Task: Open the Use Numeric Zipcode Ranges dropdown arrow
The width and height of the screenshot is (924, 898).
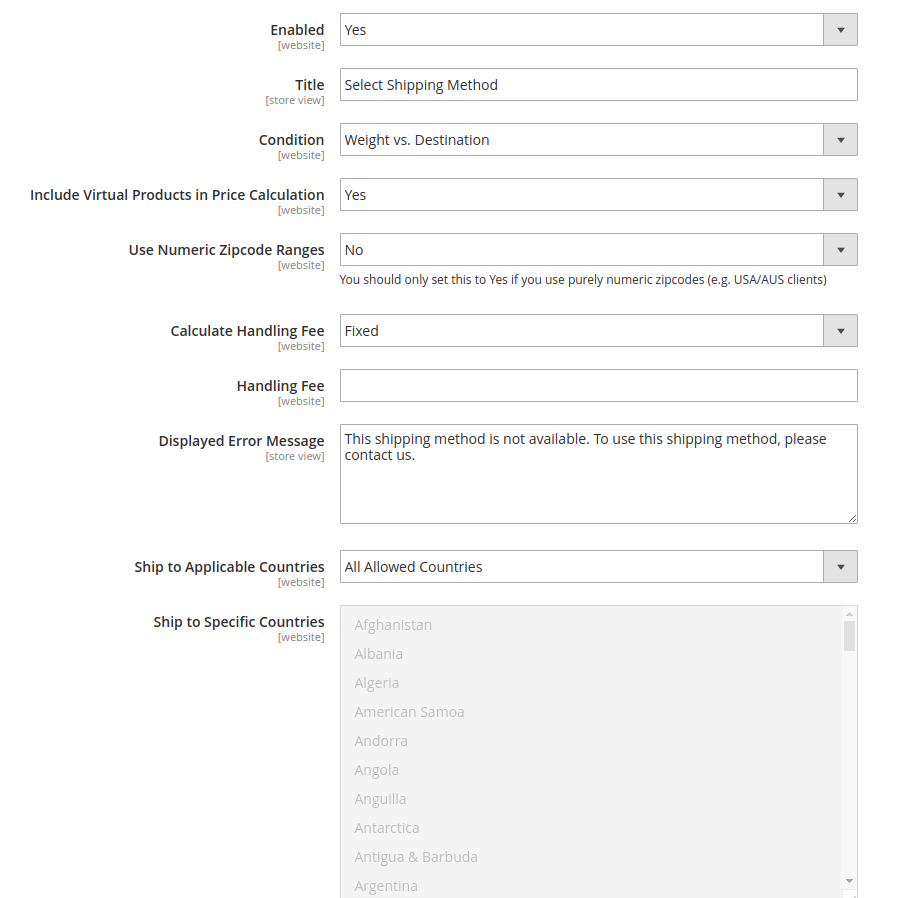Action: (x=841, y=249)
